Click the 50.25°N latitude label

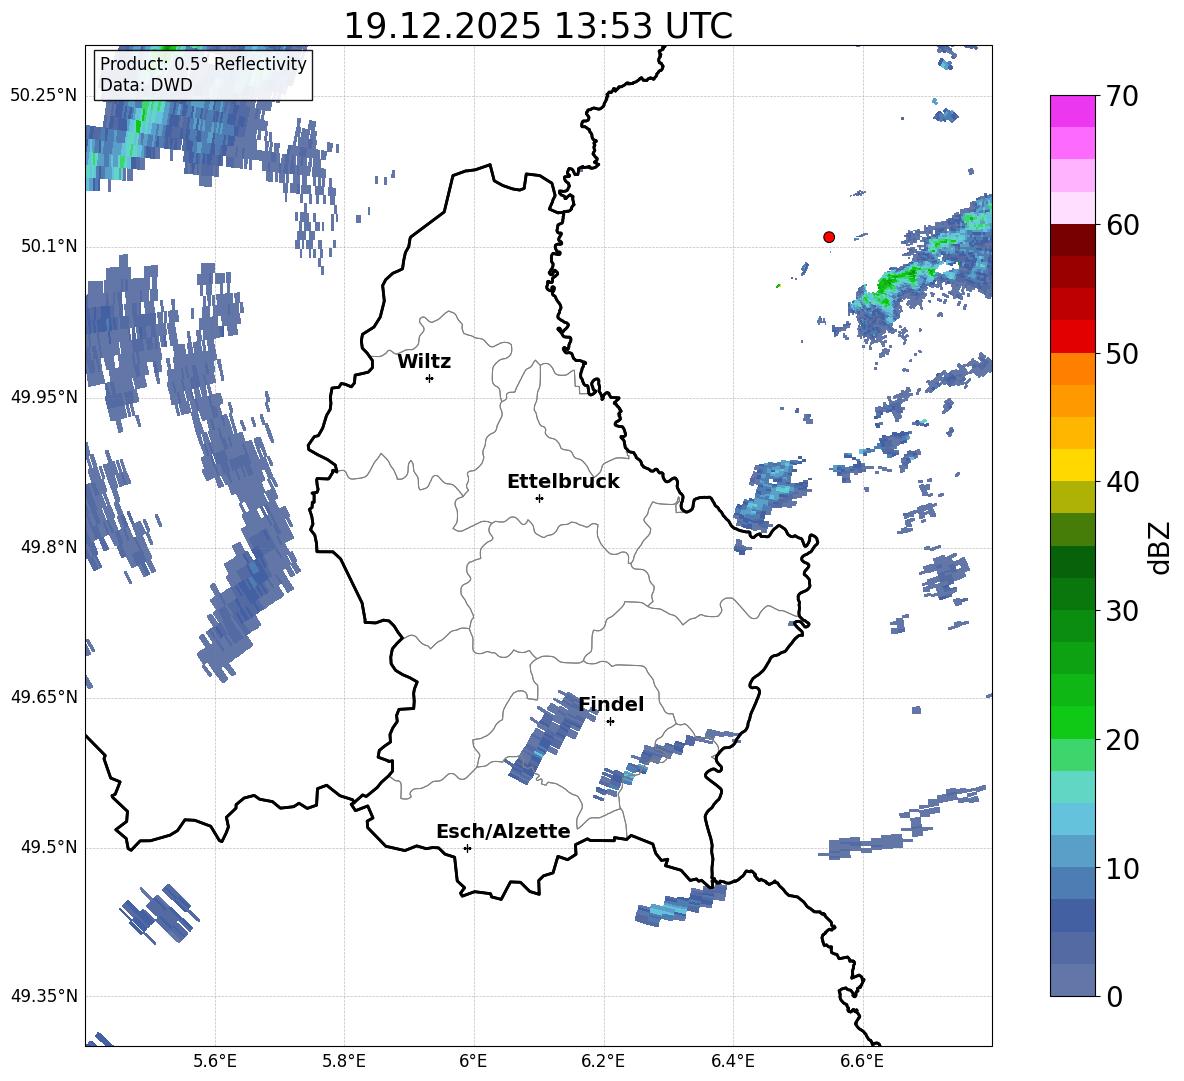44,96
